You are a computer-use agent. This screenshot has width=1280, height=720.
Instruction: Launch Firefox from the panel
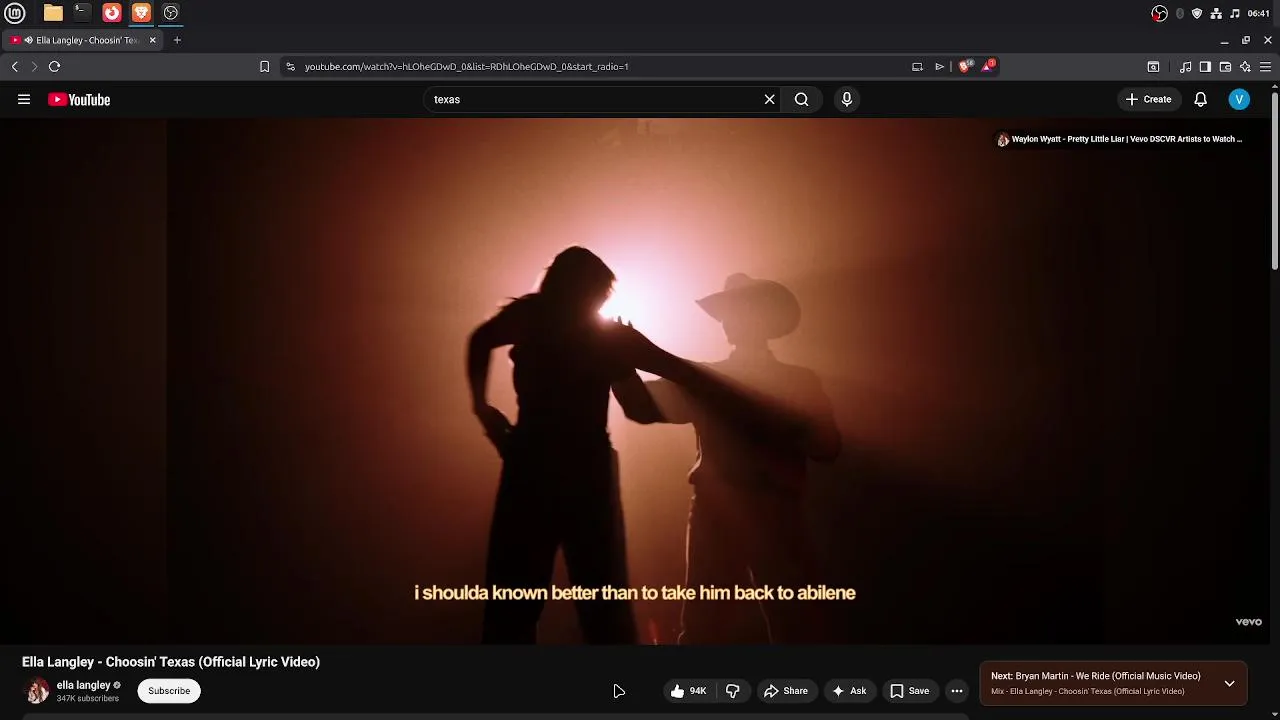click(112, 13)
